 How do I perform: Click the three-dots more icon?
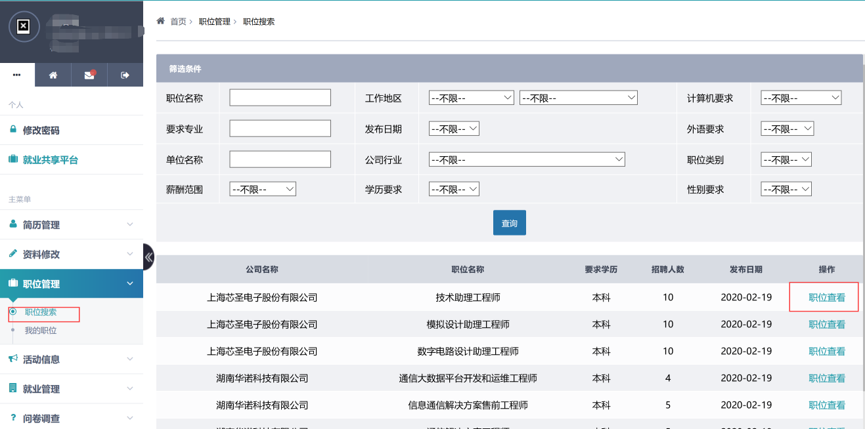[17, 75]
